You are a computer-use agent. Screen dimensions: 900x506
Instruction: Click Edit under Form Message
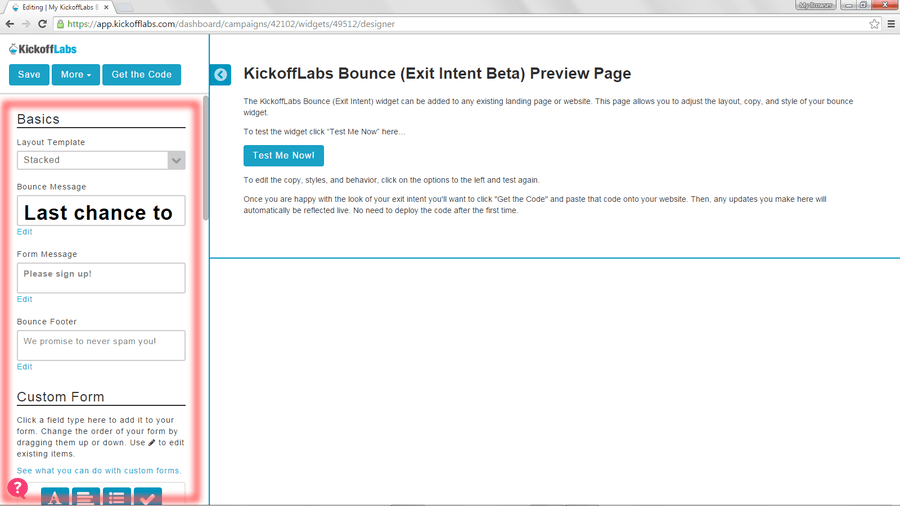coord(25,299)
